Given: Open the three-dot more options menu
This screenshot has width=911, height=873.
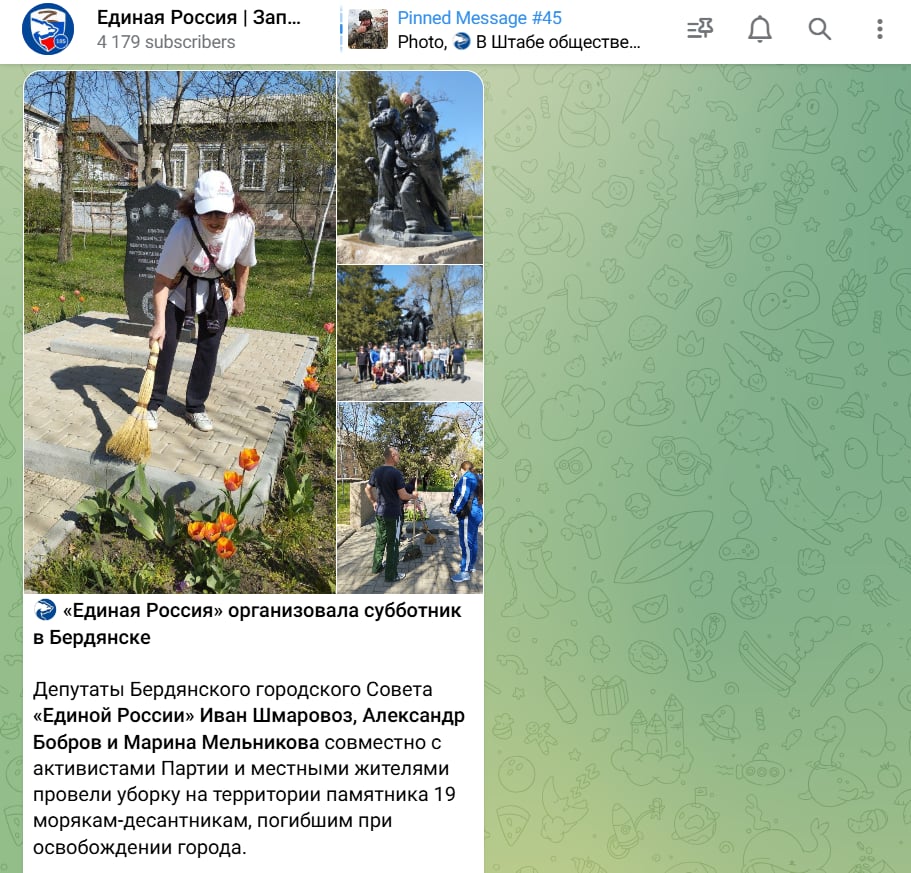Looking at the screenshot, I should tap(880, 28).
